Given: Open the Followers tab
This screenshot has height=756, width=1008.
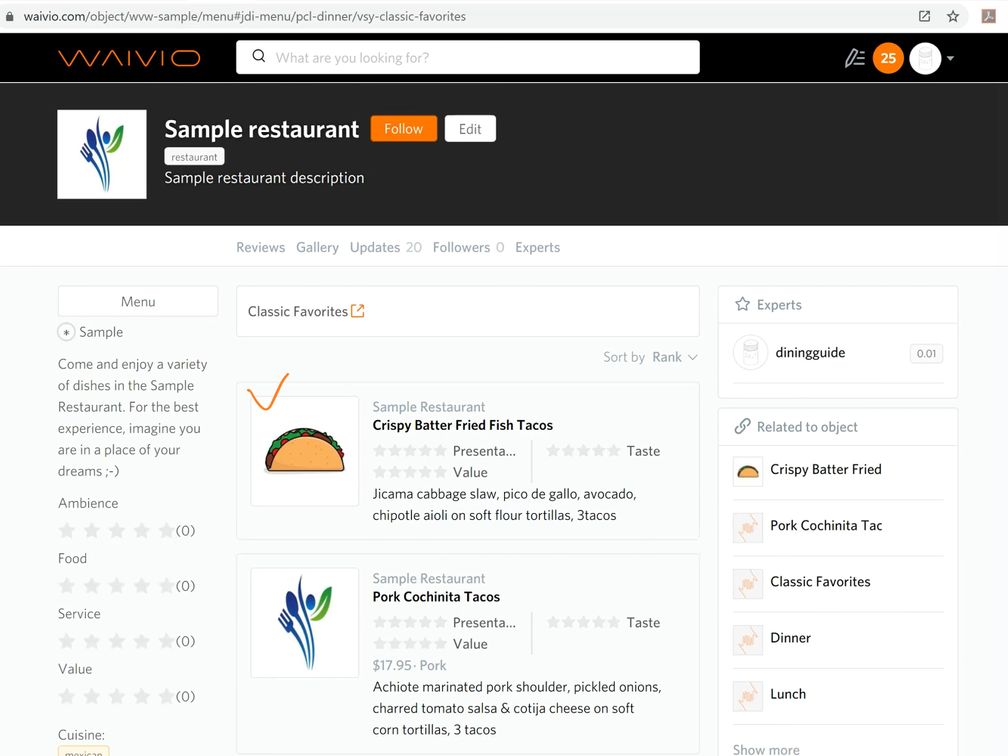Looking at the screenshot, I should [x=461, y=247].
